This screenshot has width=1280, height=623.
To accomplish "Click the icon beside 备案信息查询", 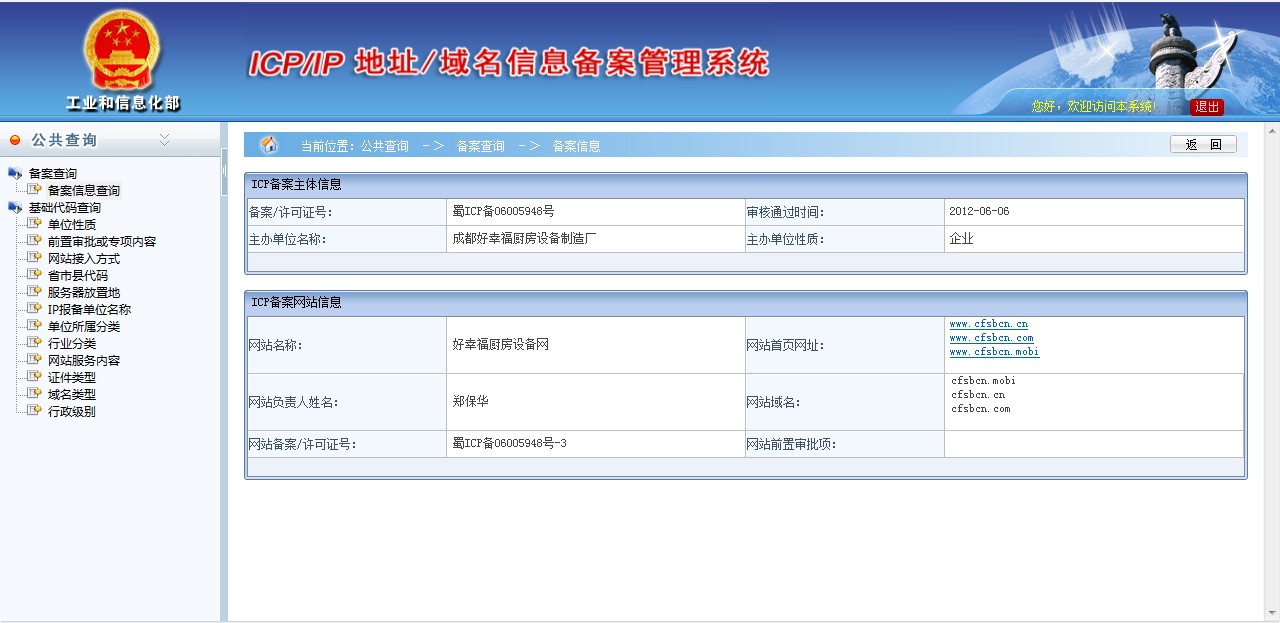I will [35, 190].
